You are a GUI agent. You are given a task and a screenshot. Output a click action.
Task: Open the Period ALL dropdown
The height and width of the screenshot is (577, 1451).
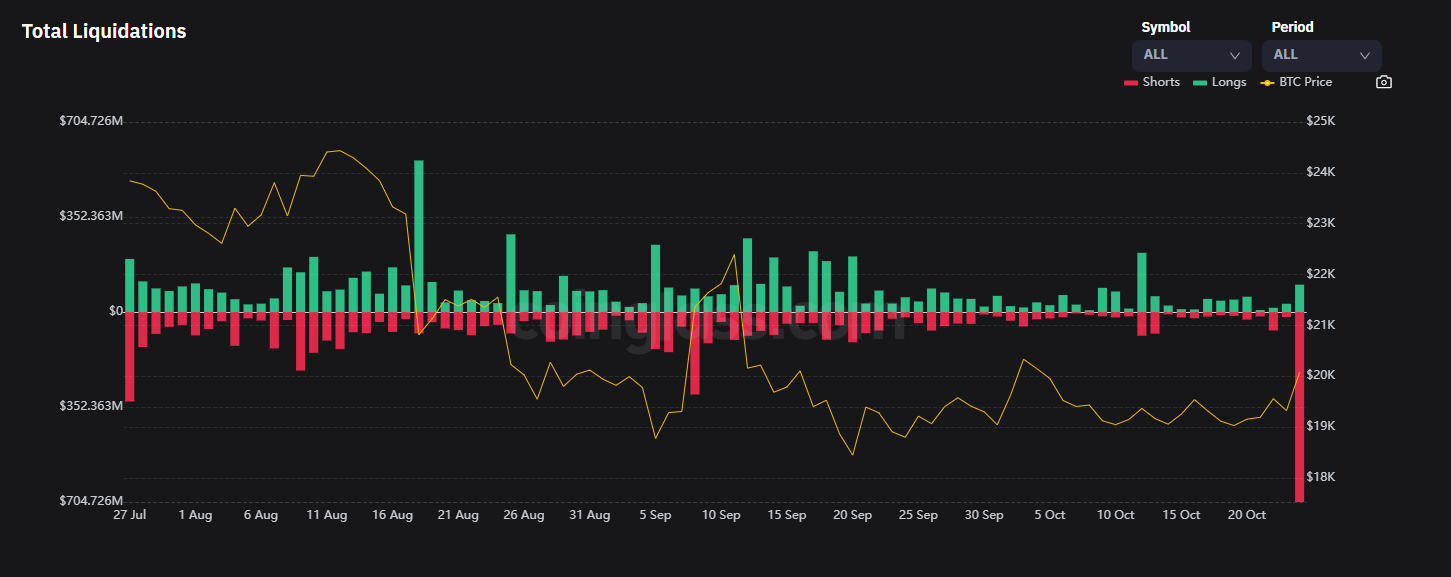[1320, 55]
